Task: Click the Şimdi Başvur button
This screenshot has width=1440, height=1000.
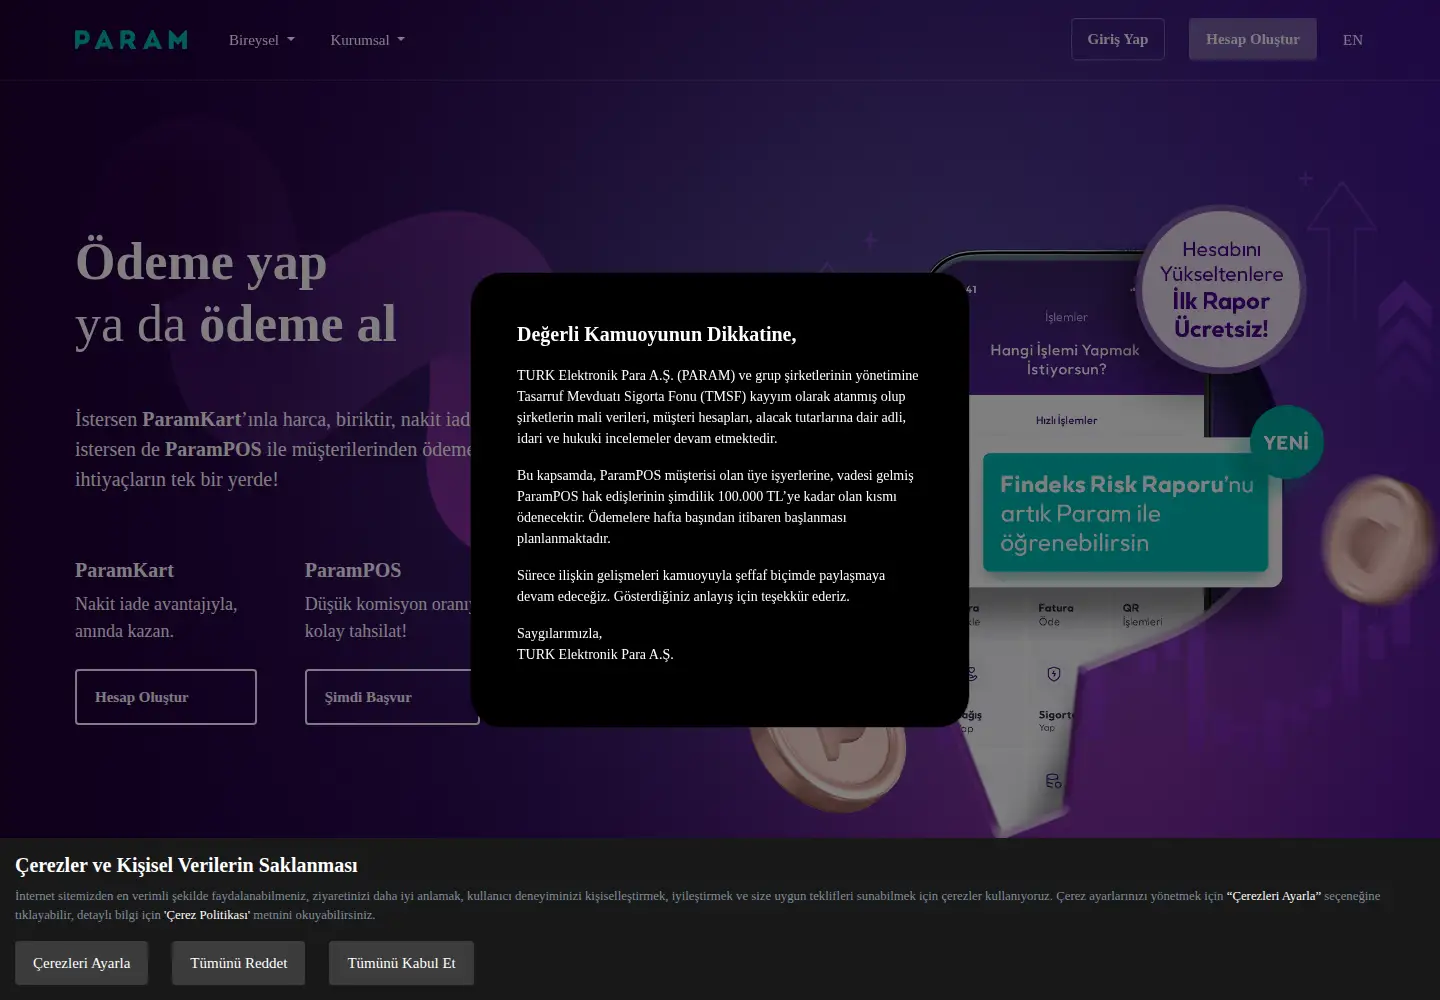Action: [392, 697]
